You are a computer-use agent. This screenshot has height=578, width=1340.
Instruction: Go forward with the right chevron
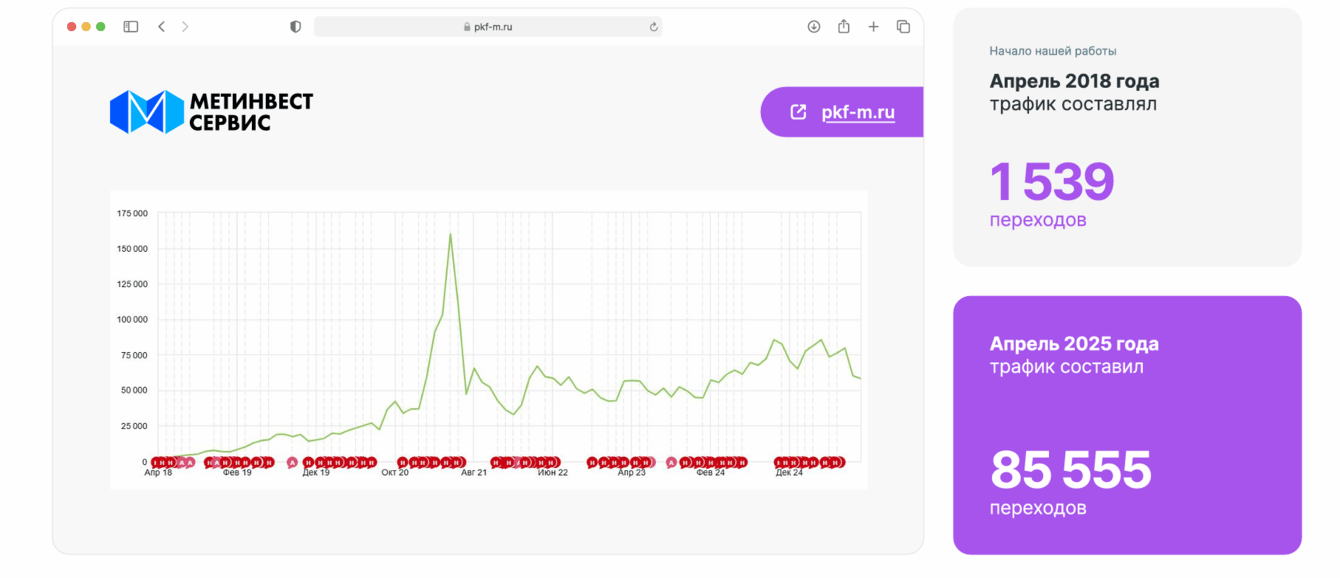click(x=185, y=27)
